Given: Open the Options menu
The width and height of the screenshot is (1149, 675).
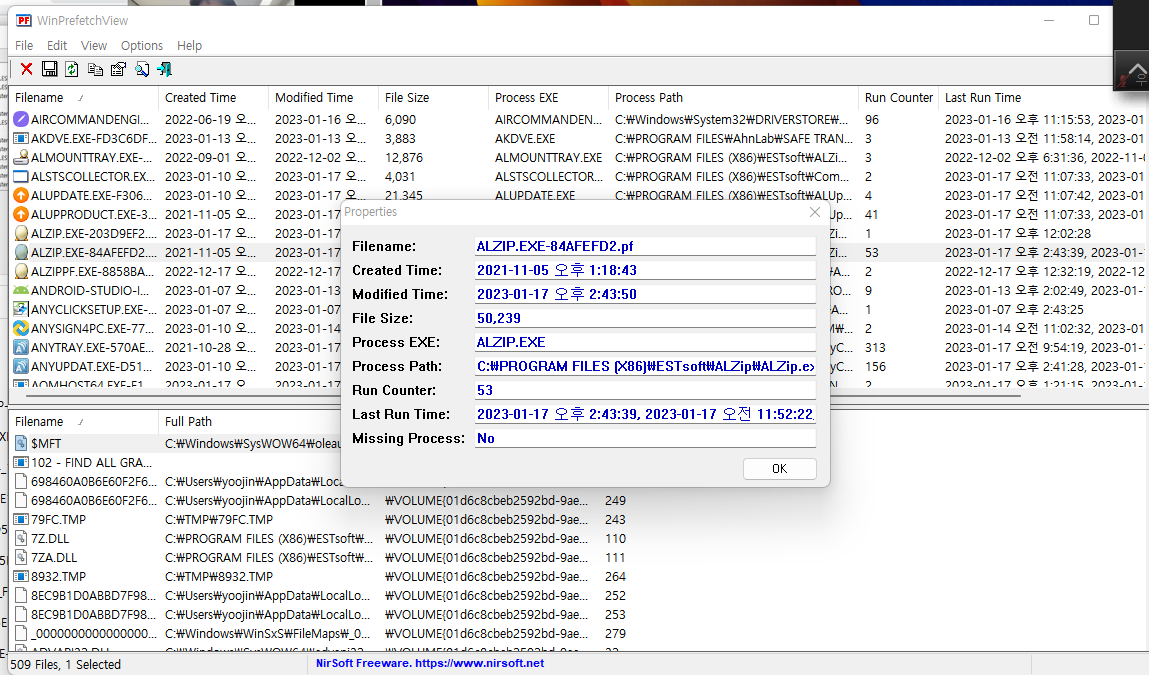Looking at the screenshot, I should click(x=141, y=45).
